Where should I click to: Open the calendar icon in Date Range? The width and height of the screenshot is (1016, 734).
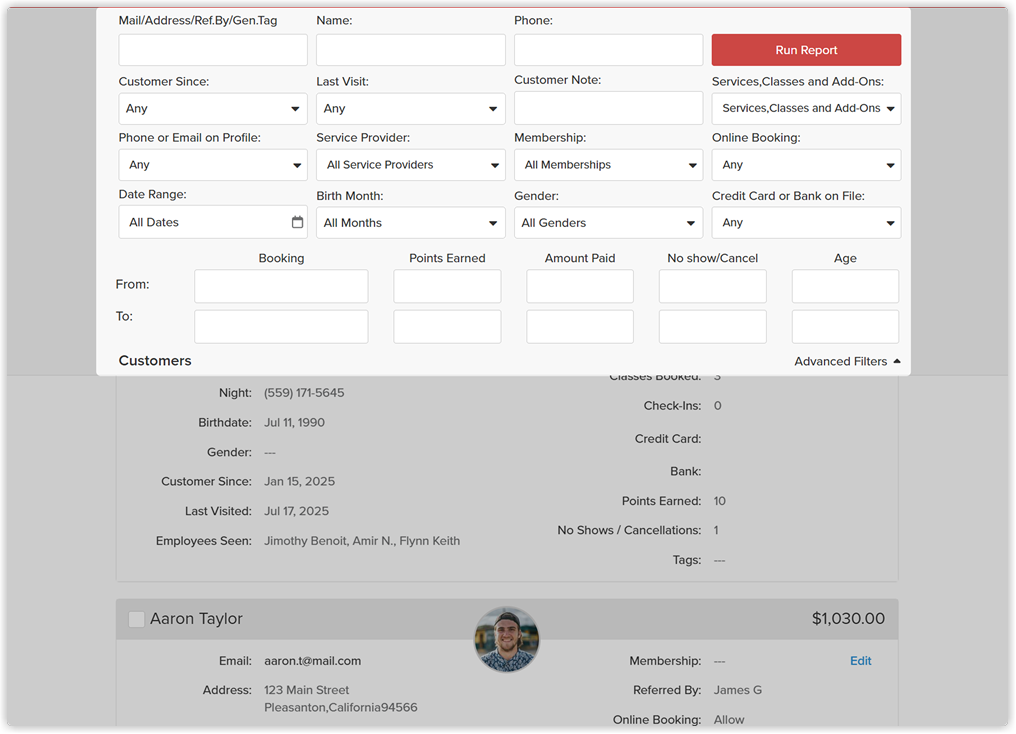pyautogui.click(x=297, y=222)
